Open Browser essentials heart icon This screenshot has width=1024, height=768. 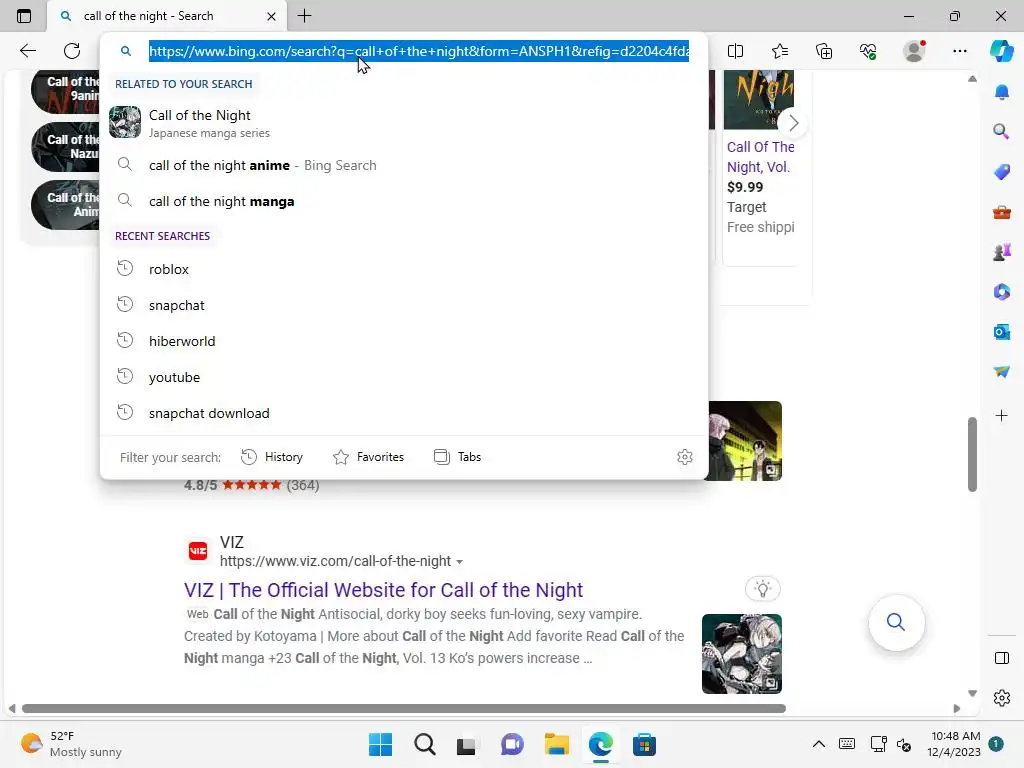pyautogui.click(x=869, y=51)
